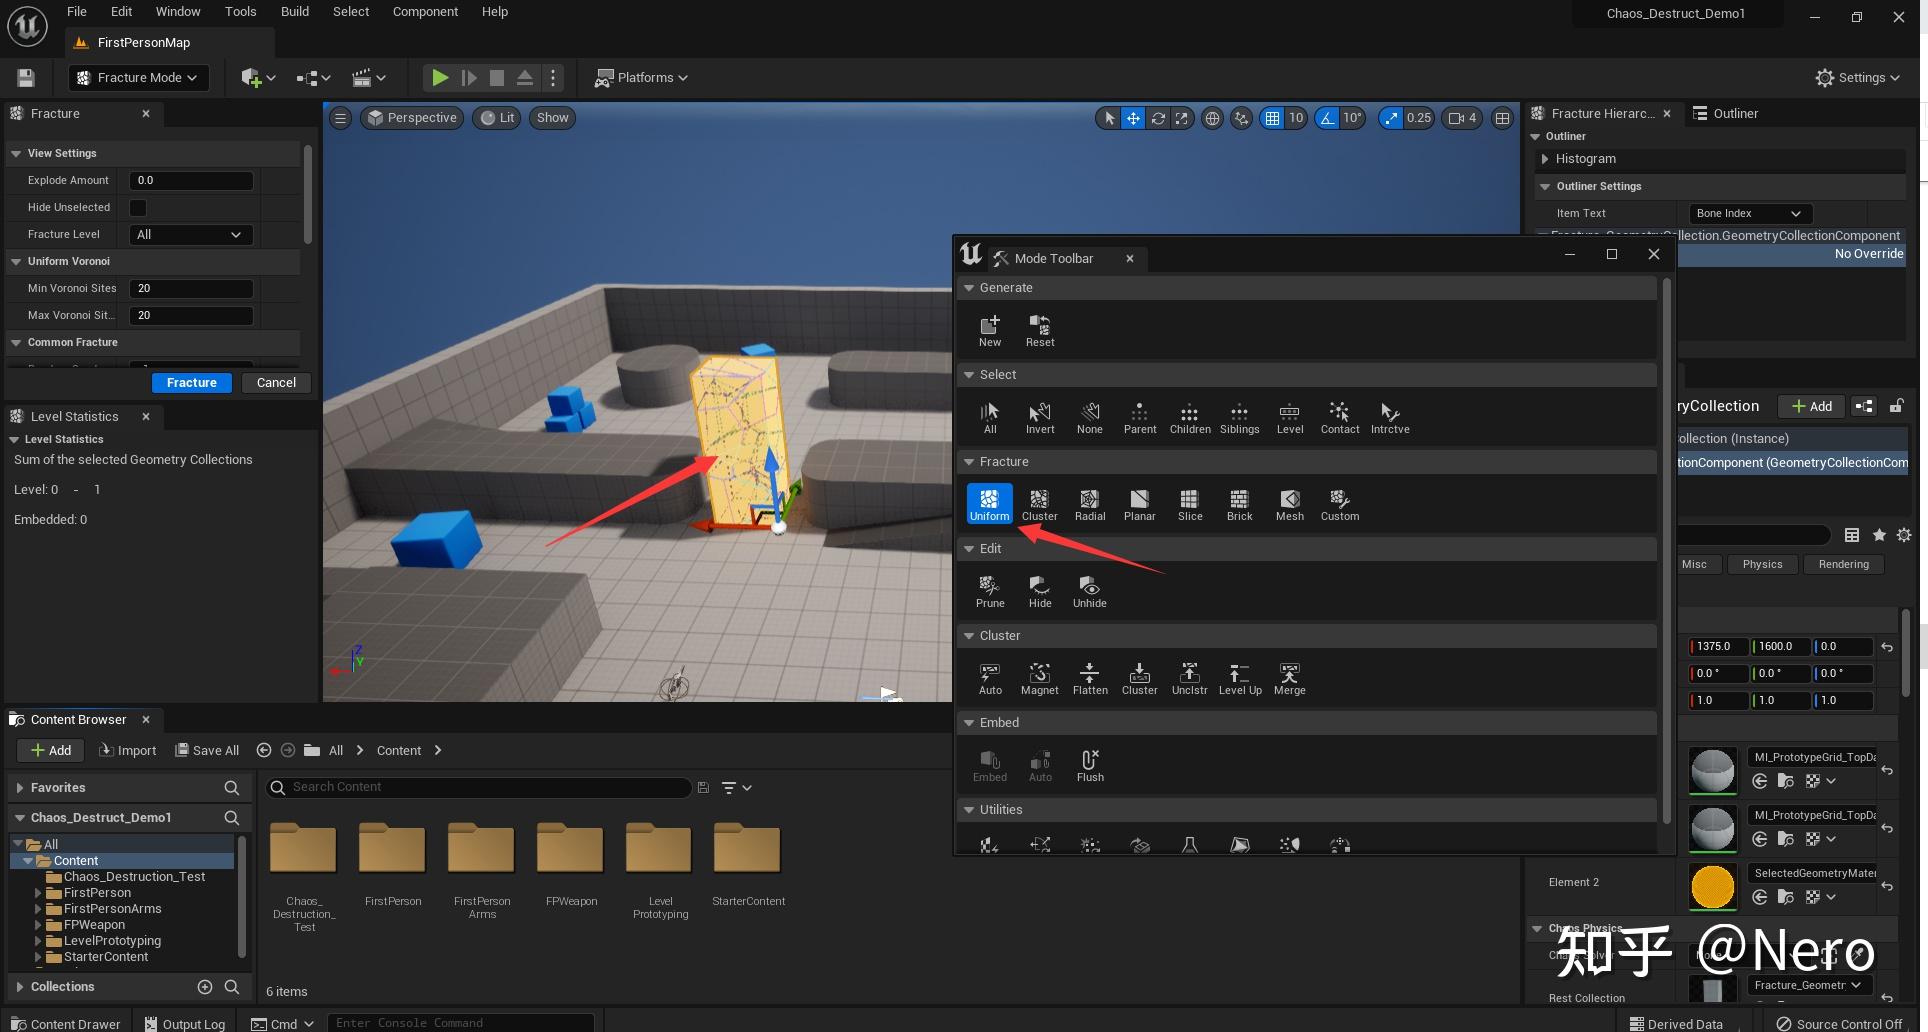Toggle grid snapping in viewport toolbar

(1272, 118)
